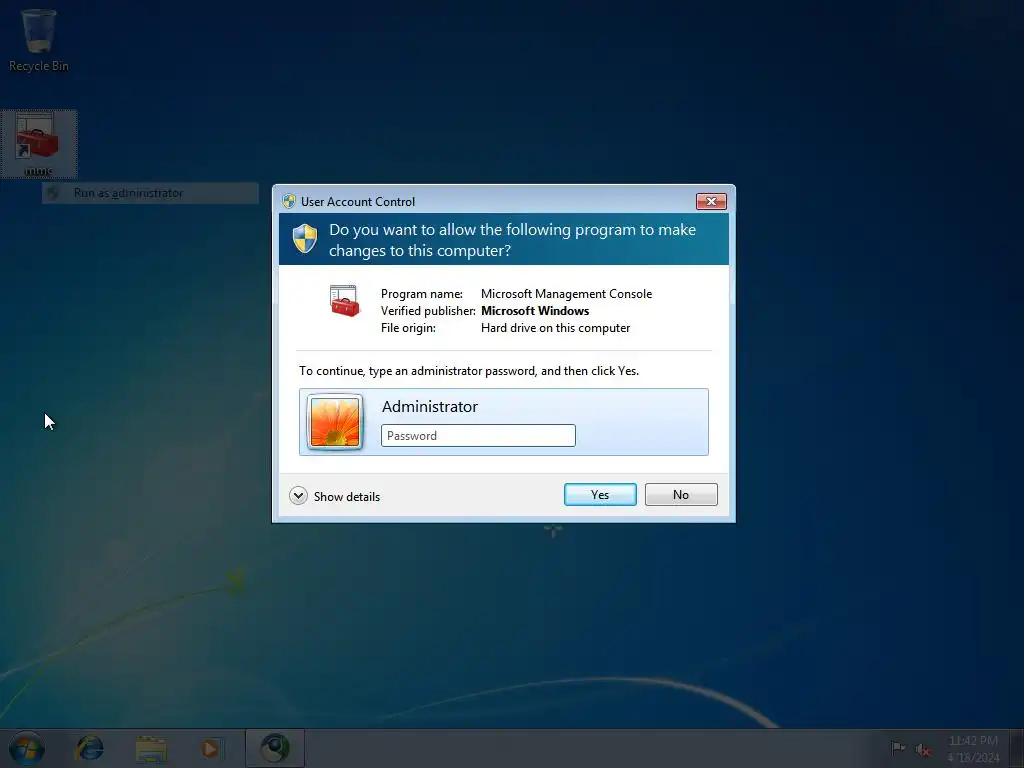The image size is (1024, 768).
Task: Launch Internet Explorer from taskbar
Action: [x=89, y=748]
